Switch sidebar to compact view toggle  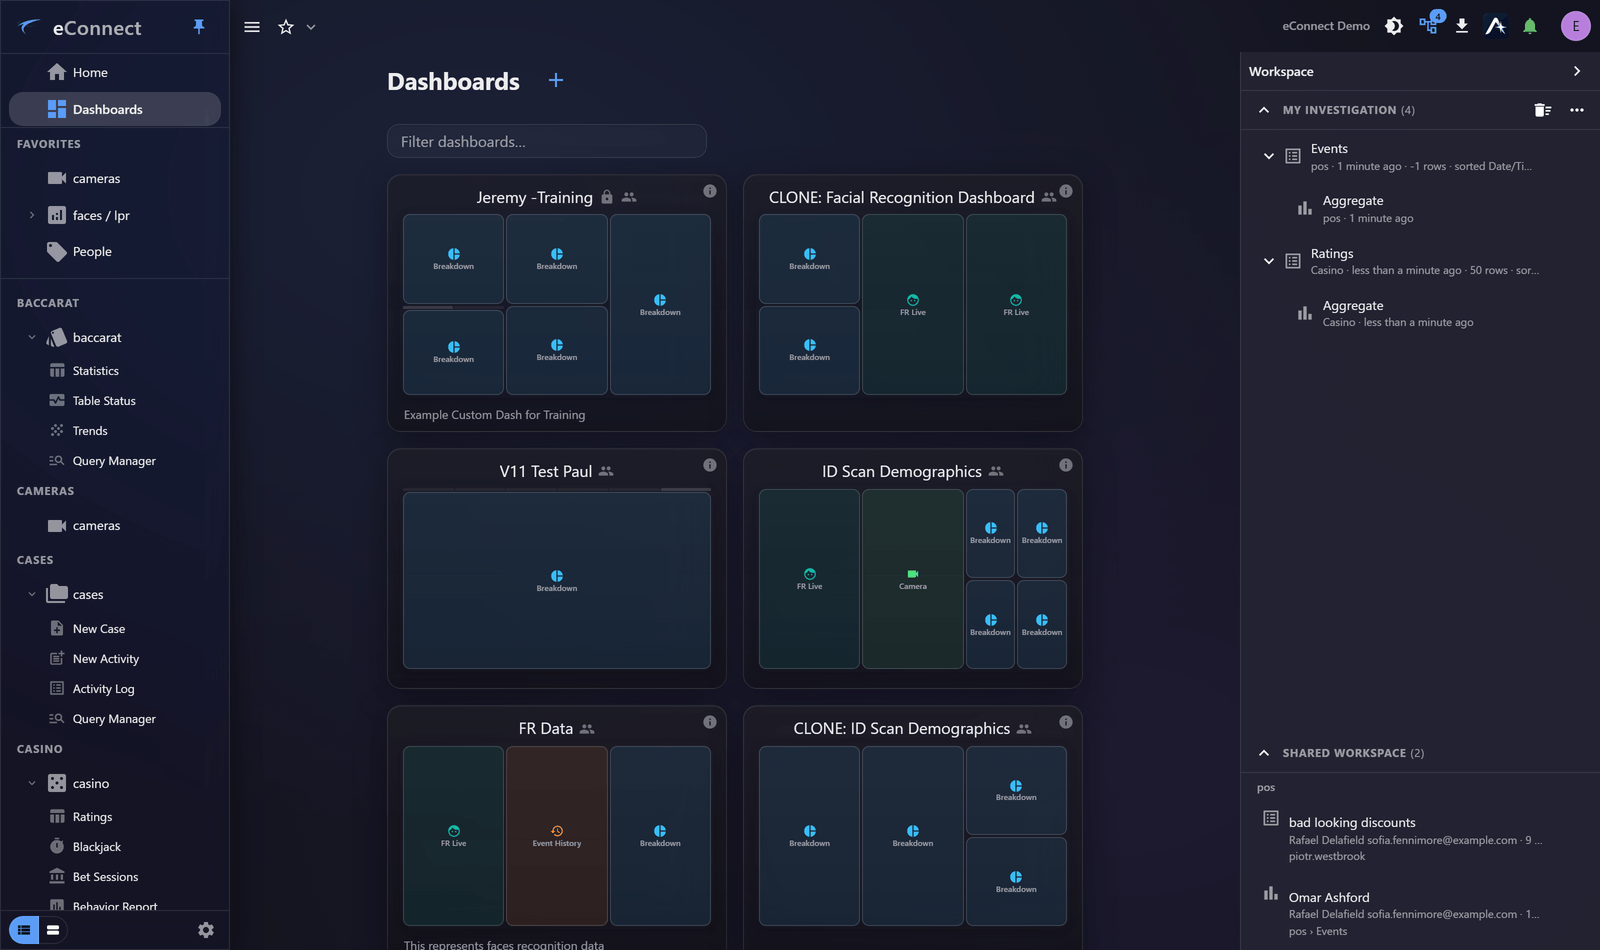53,930
